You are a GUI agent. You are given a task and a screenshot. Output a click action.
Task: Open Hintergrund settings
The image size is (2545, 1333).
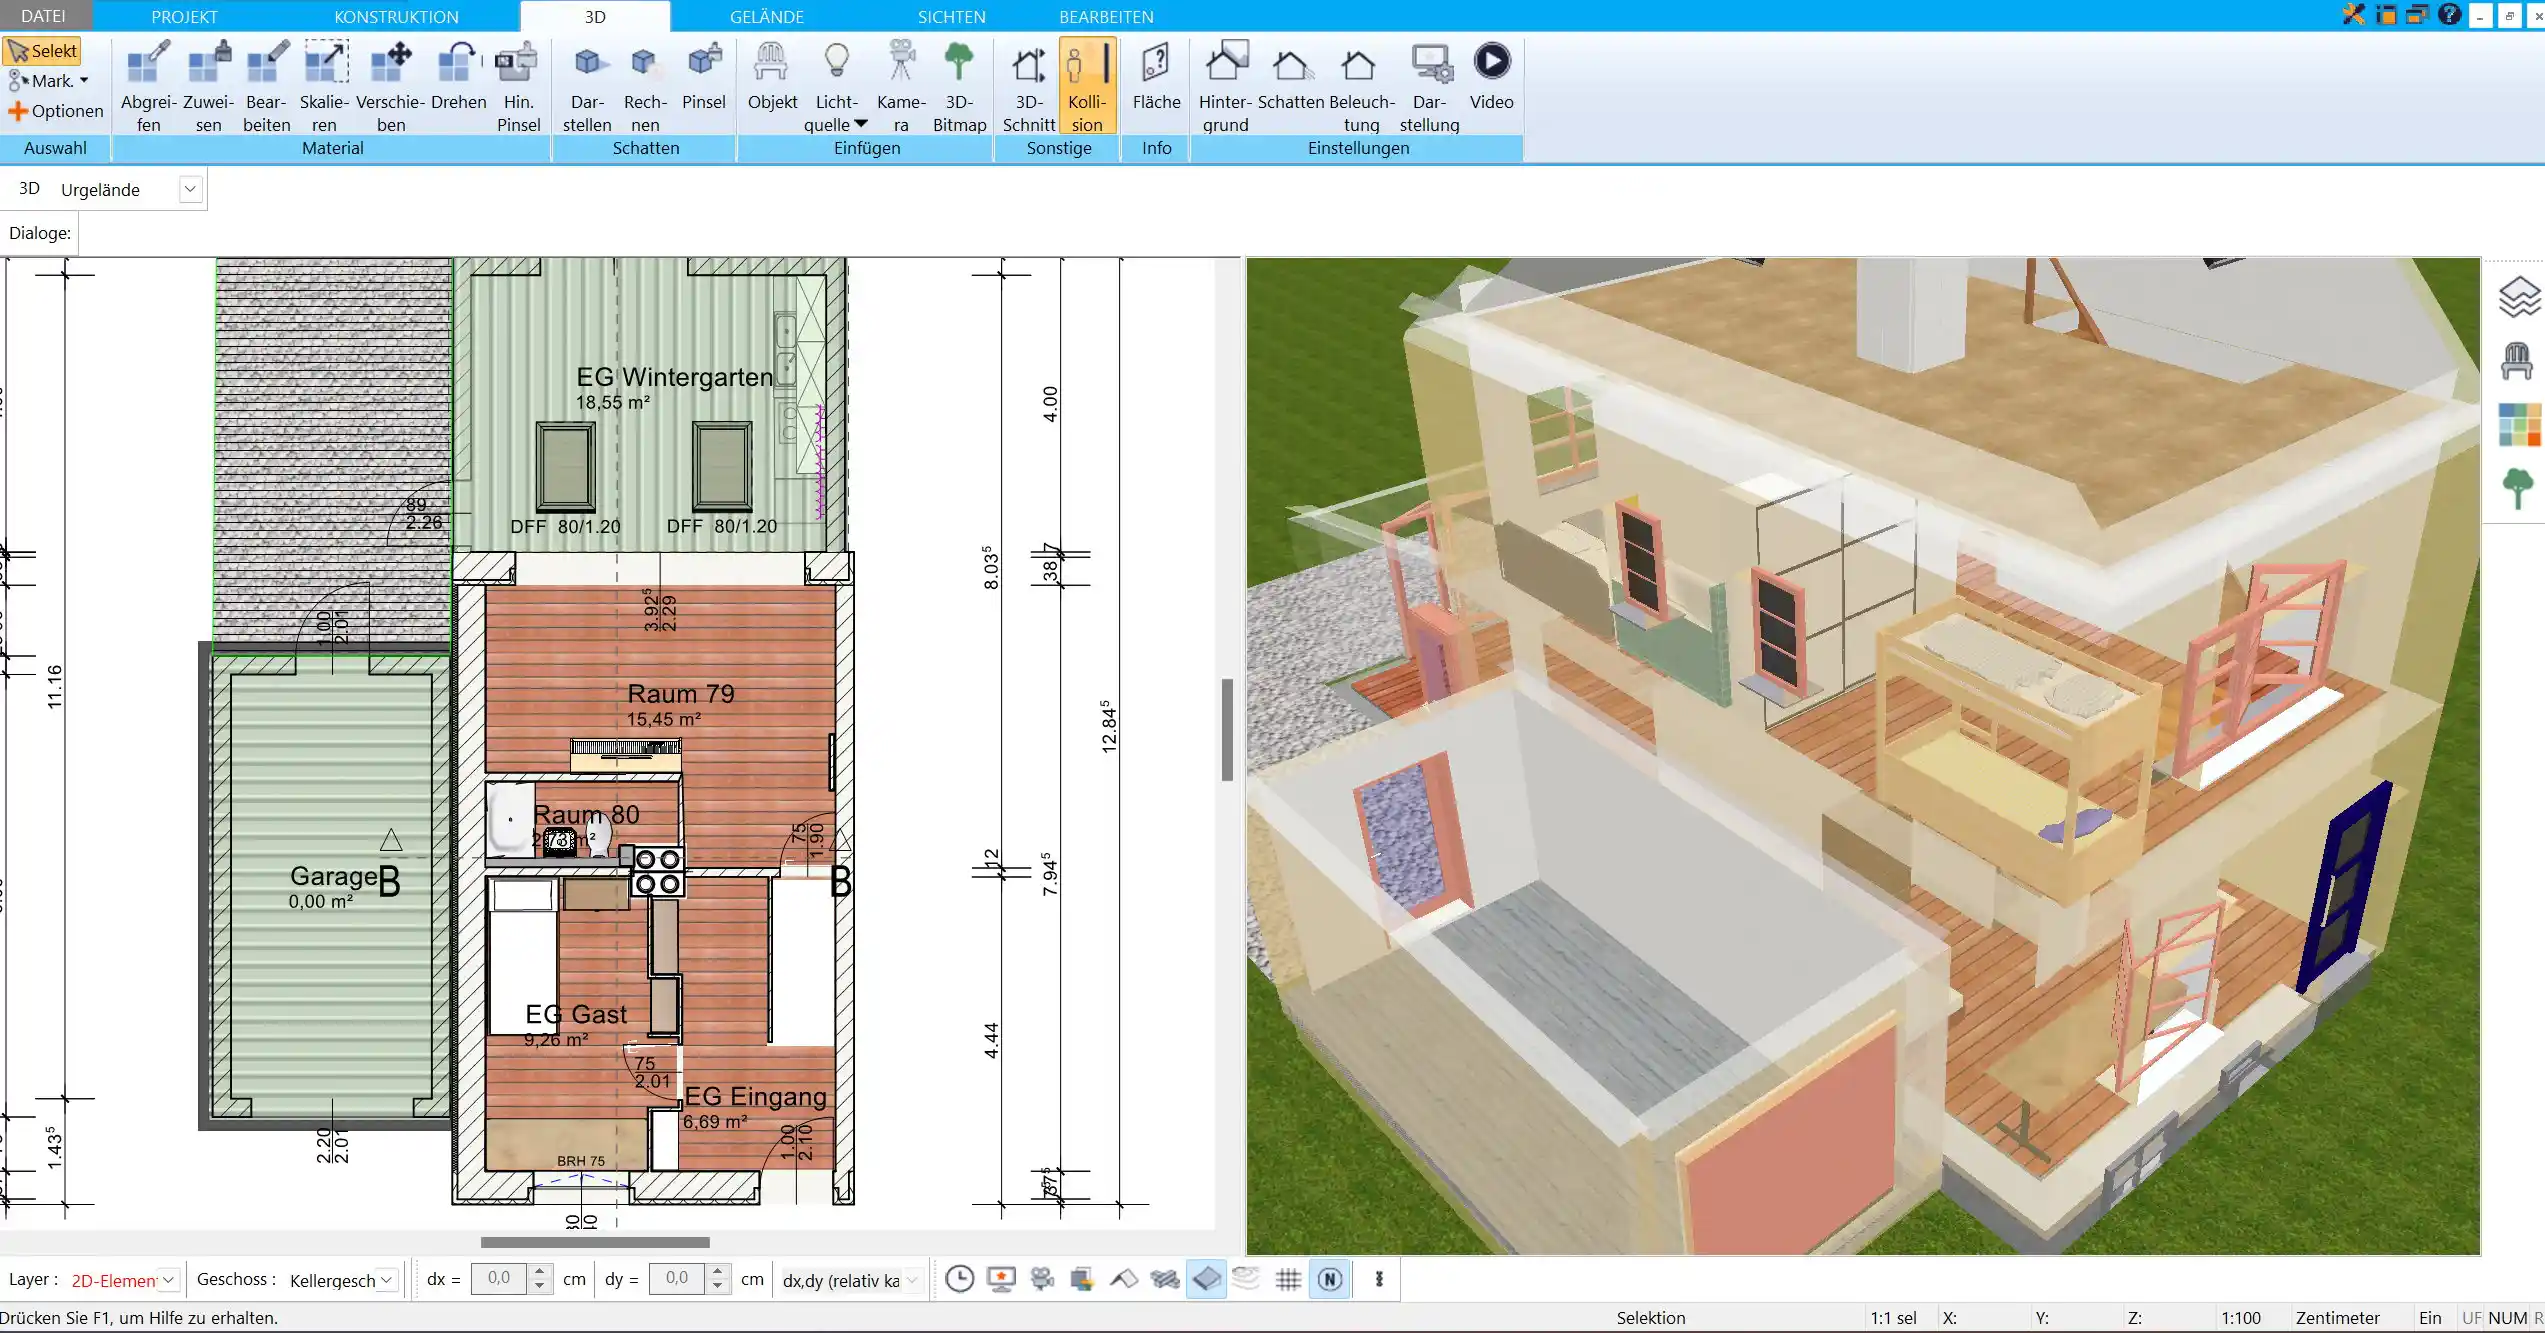tap(1225, 86)
